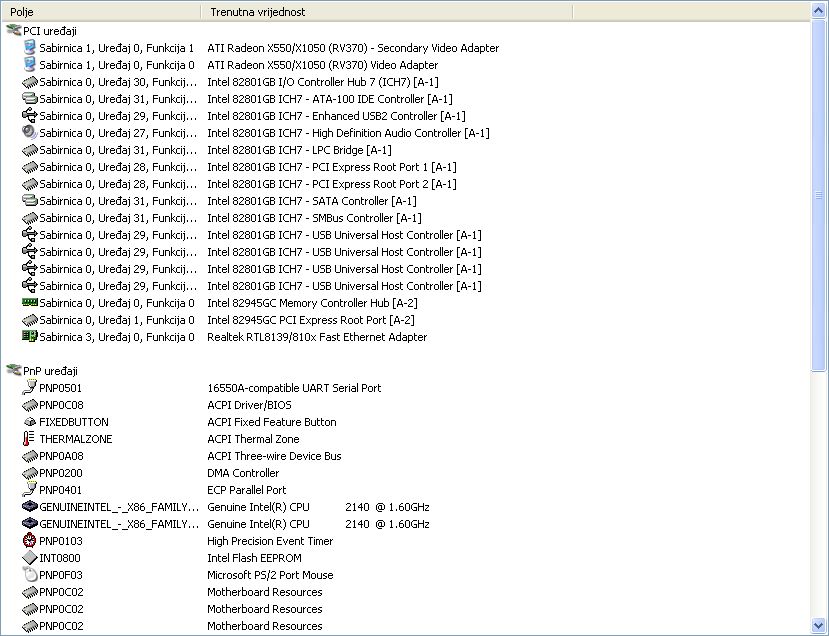
Task: Click 'Intel Flash EEPROM' value
Action: (254, 558)
